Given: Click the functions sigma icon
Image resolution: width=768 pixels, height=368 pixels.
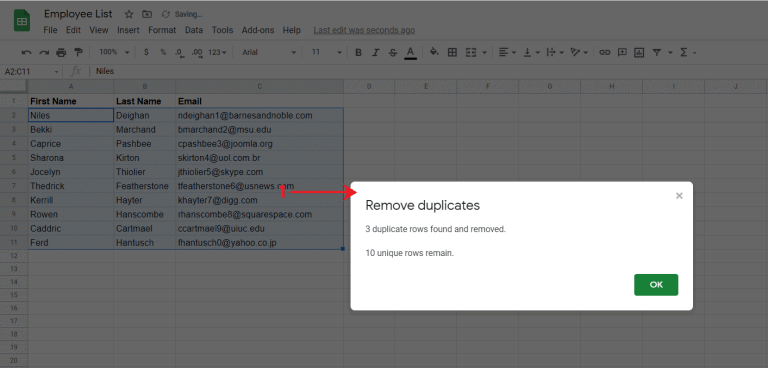Looking at the screenshot, I should pos(684,52).
